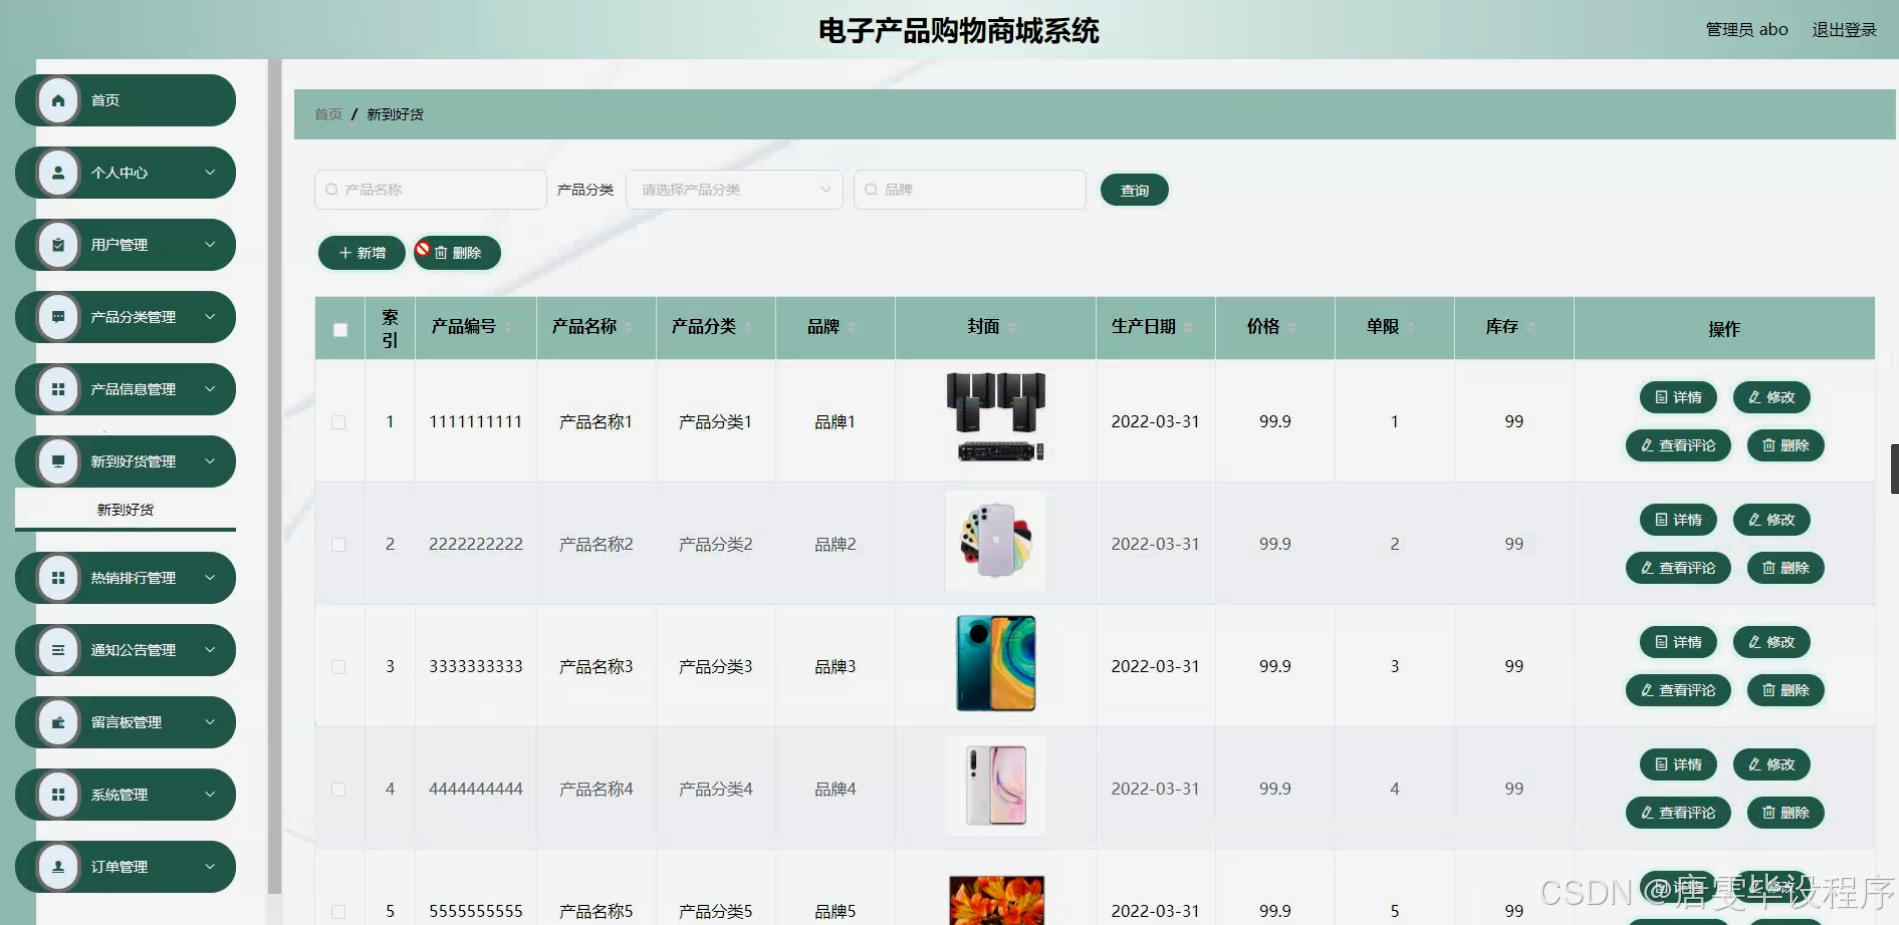Image resolution: width=1899 pixels, height=925 pixels.
Task: Open the 首页 sidebar menu item
Action: click(x=125, y=100)
